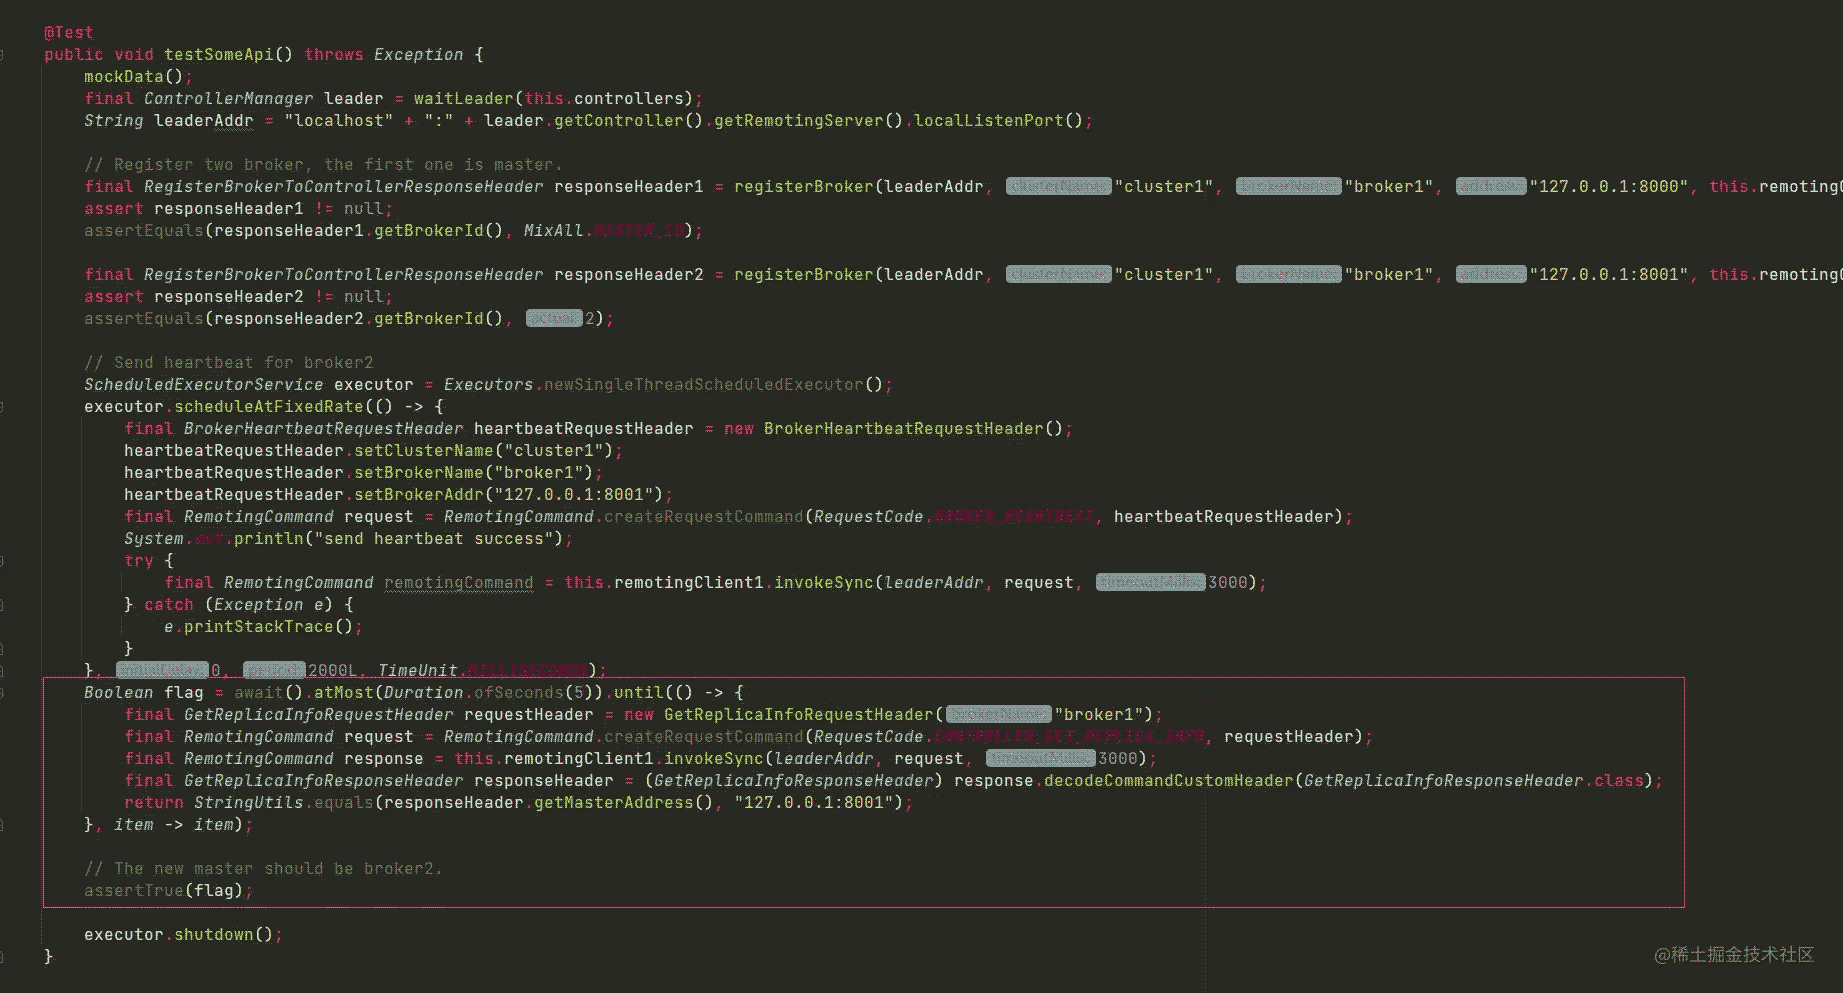The width and height of the screenshot is (1843, 993).
Task: Click the atMost method call
Action: [343, 693]
